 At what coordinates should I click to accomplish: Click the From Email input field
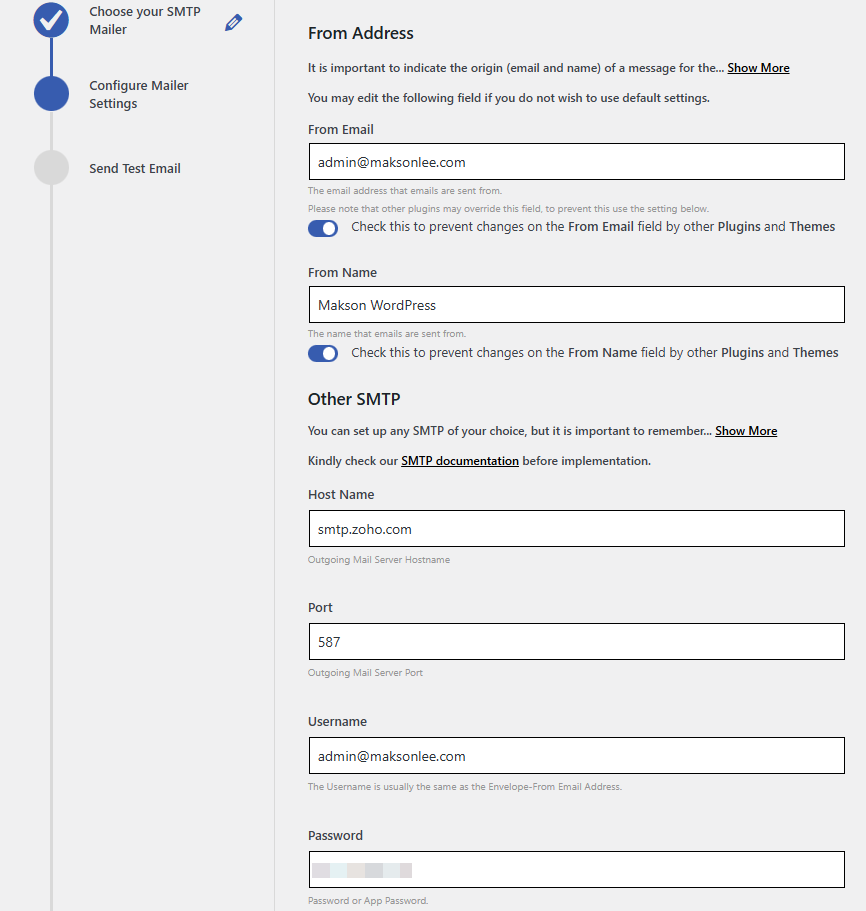pyautogui.click(x=576, y=162)
